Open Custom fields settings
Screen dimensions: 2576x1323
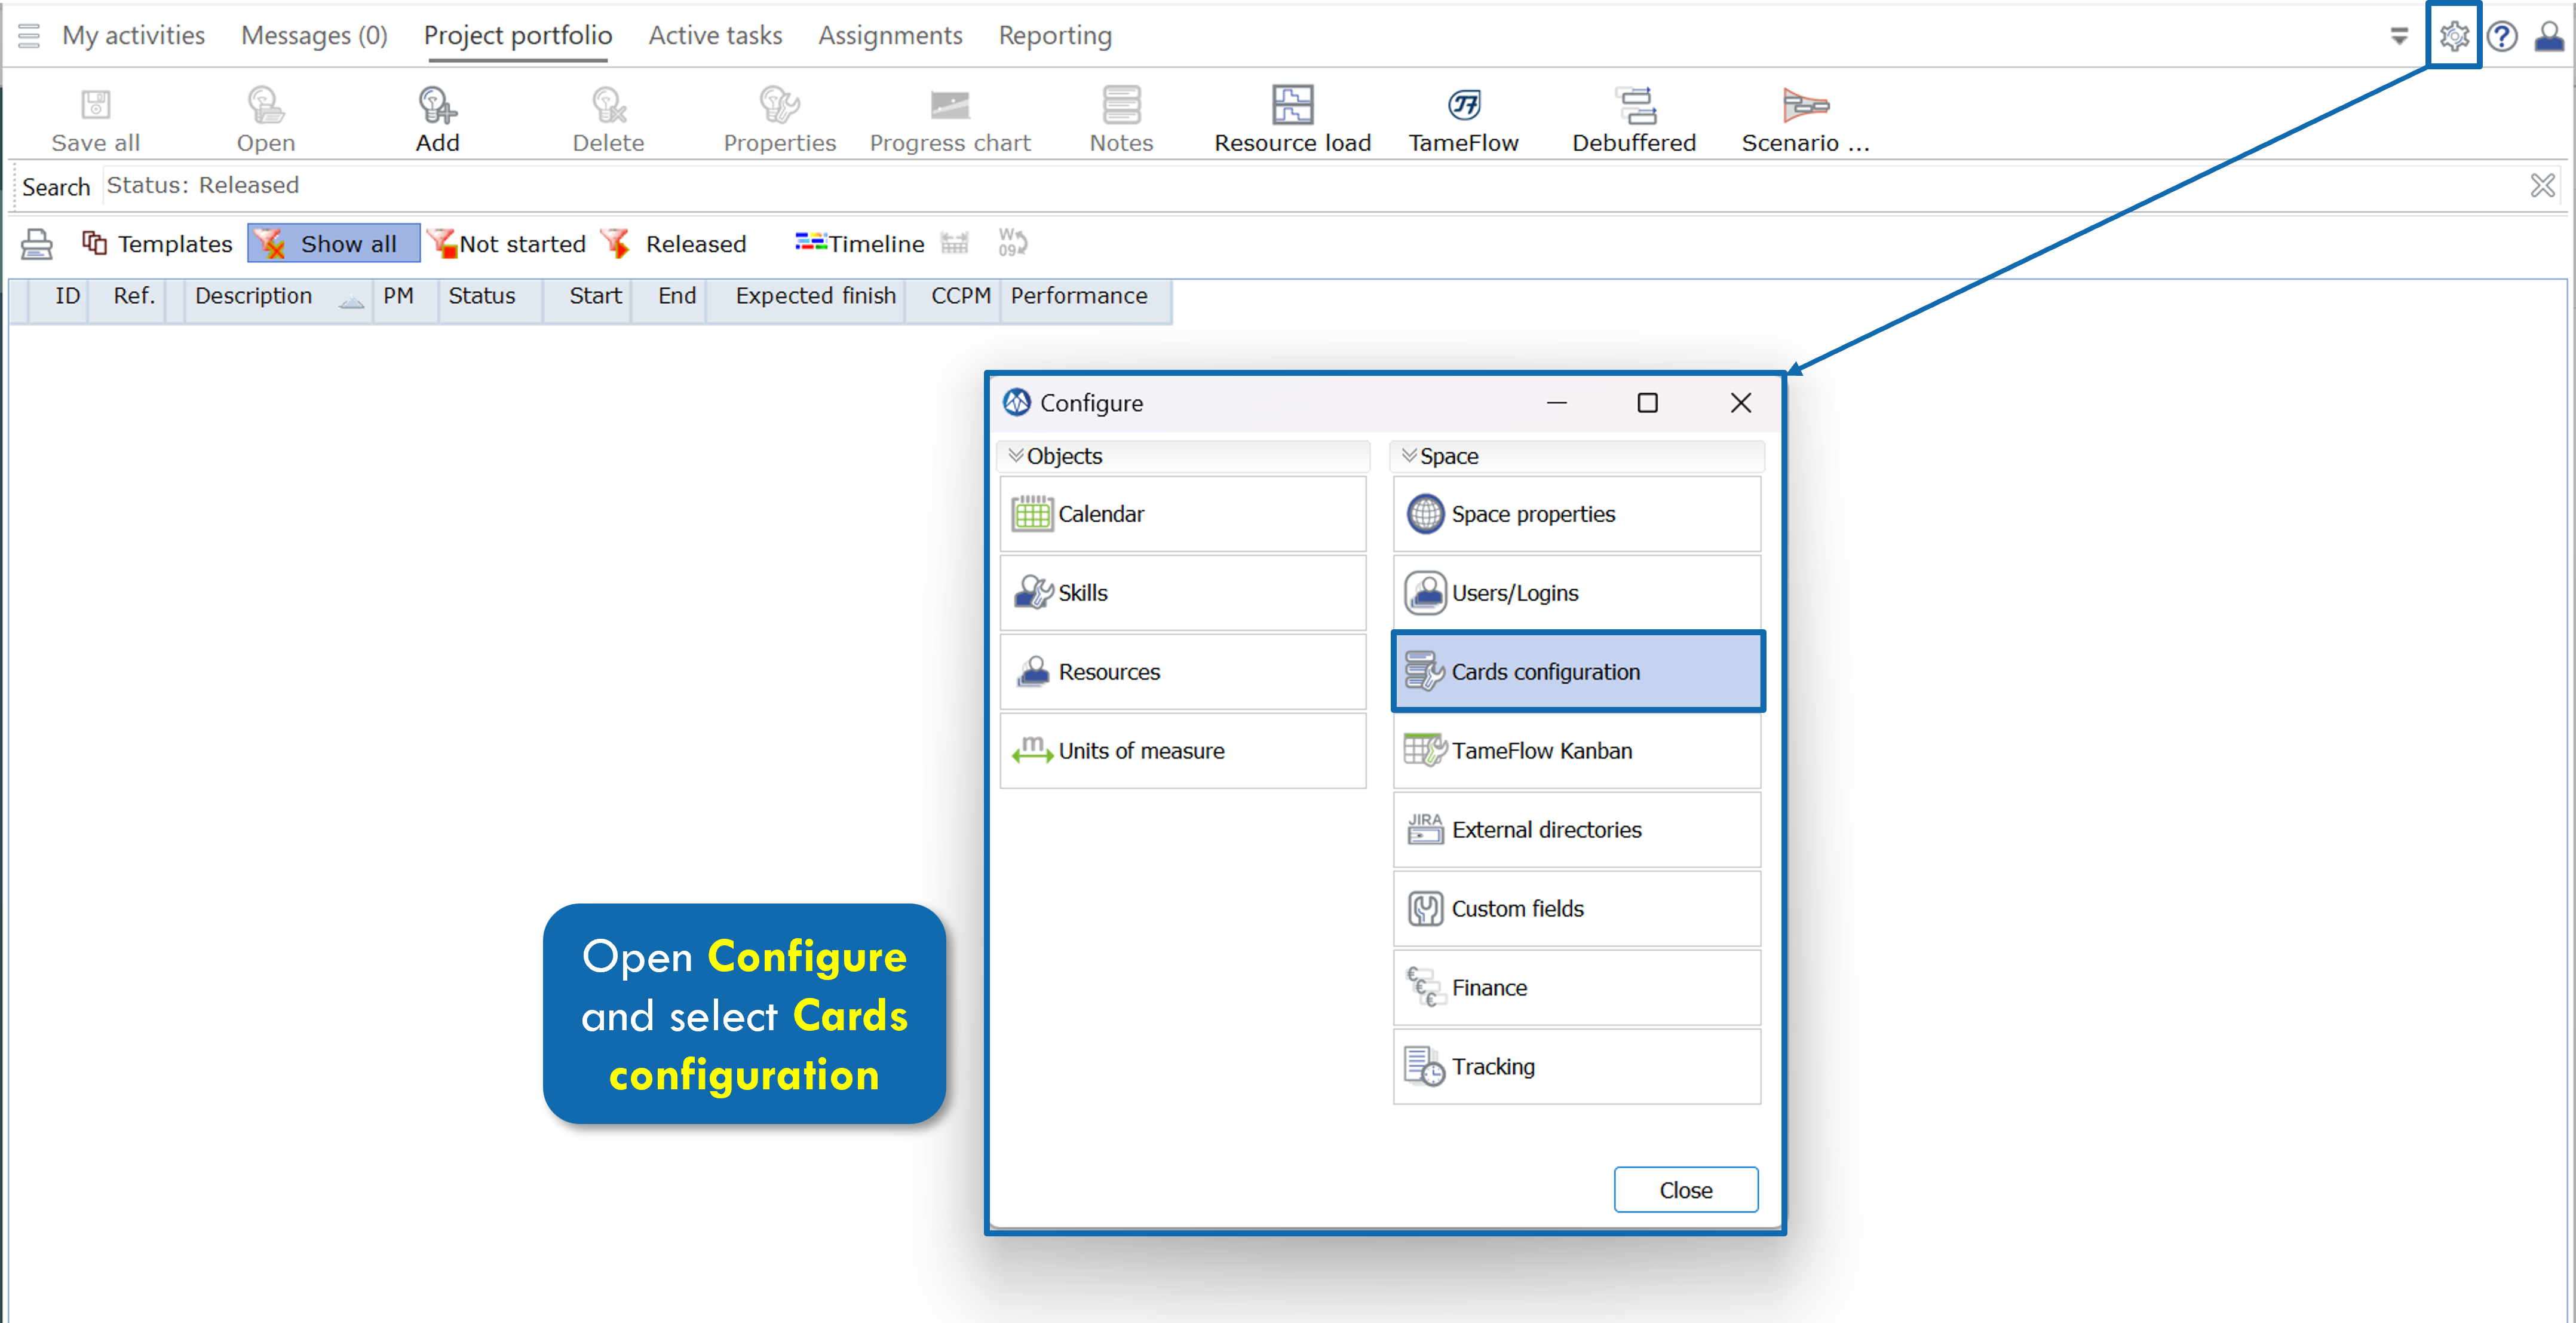click(x=1577, y=909)
